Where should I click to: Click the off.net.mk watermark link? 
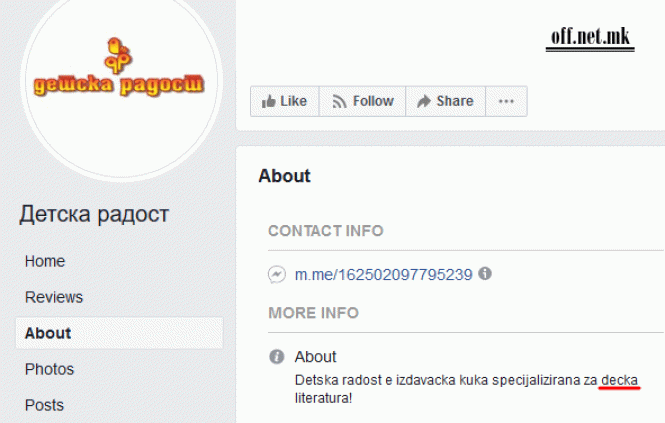[x=590, y=37]
